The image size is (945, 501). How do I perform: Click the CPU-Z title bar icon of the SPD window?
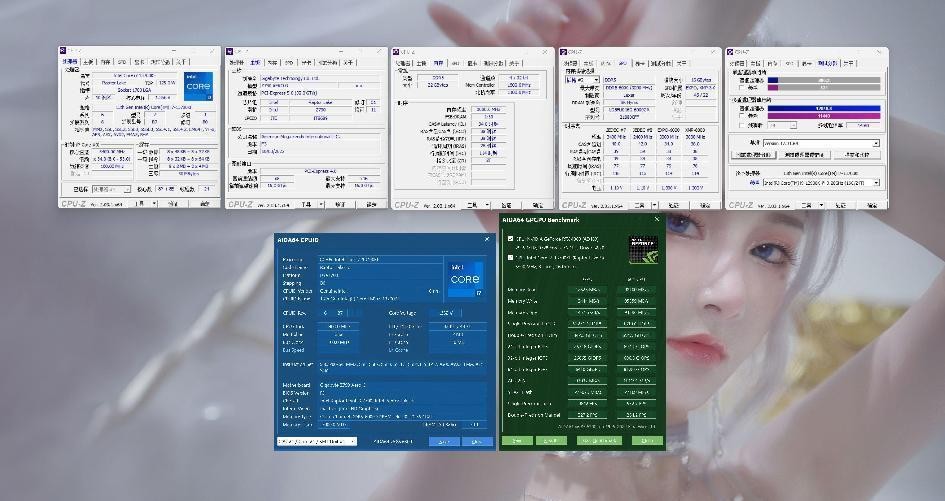[x=564, y=52]
